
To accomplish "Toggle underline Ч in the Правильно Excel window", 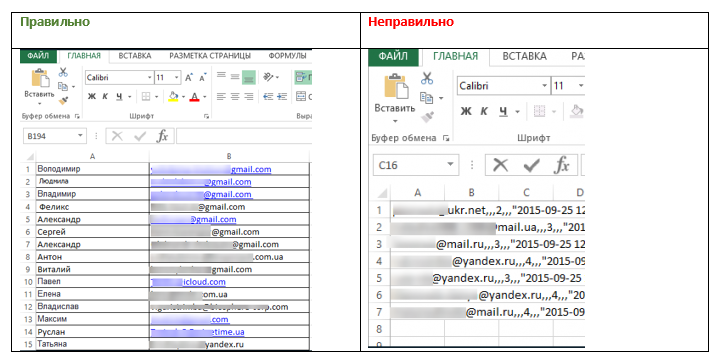I will (119, 97).
